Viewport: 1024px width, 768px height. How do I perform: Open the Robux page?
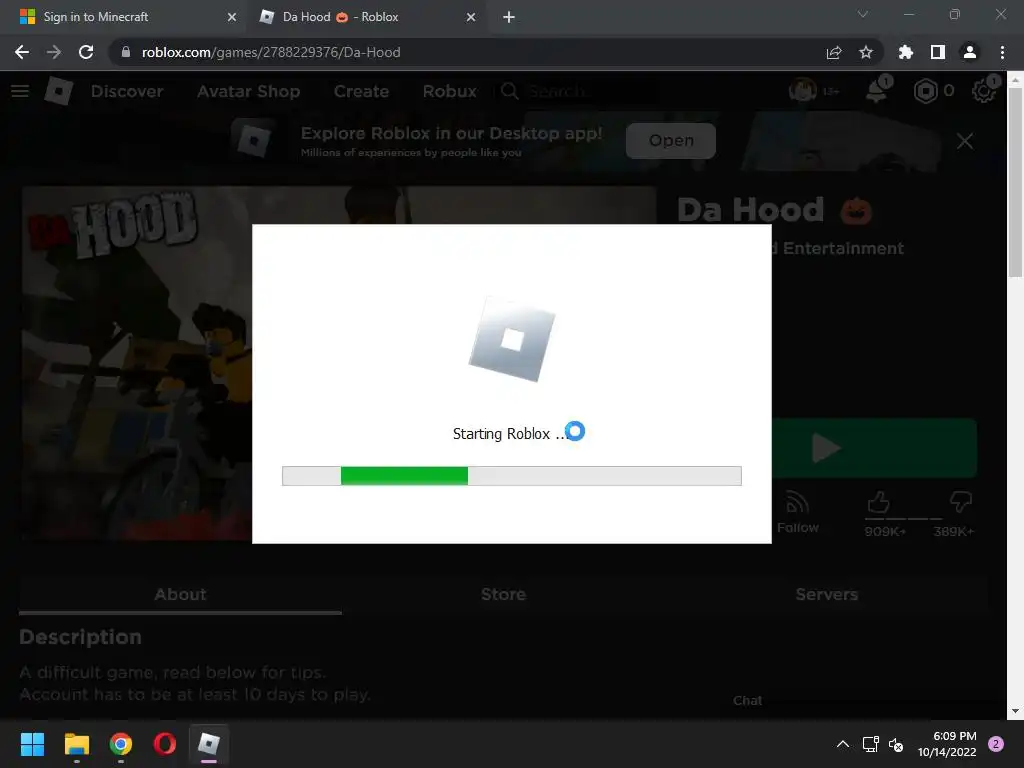click(x=449, y=91)
